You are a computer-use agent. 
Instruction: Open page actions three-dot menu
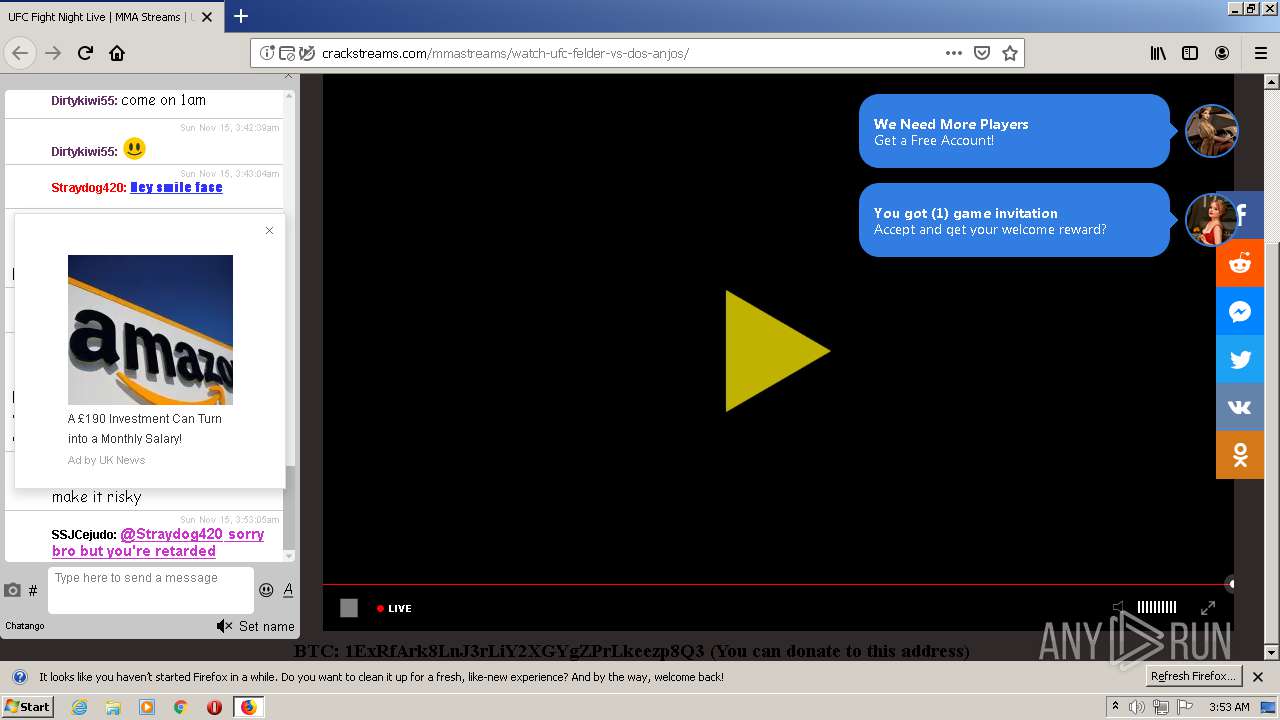954,53
